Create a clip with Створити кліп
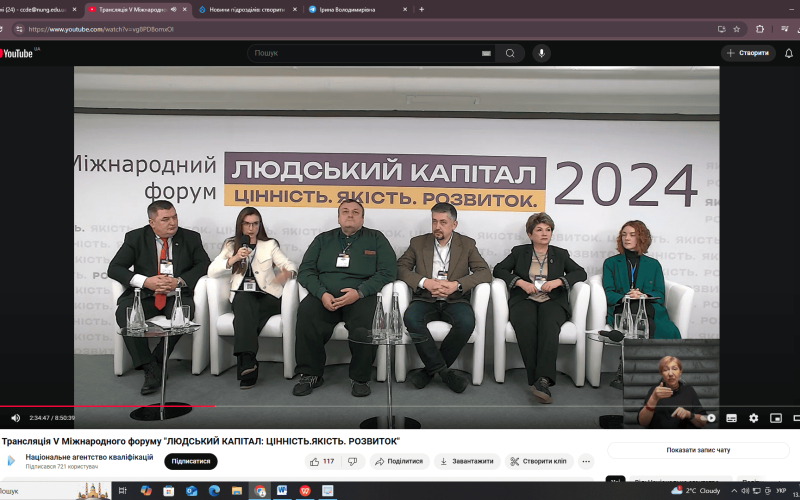 539,461
